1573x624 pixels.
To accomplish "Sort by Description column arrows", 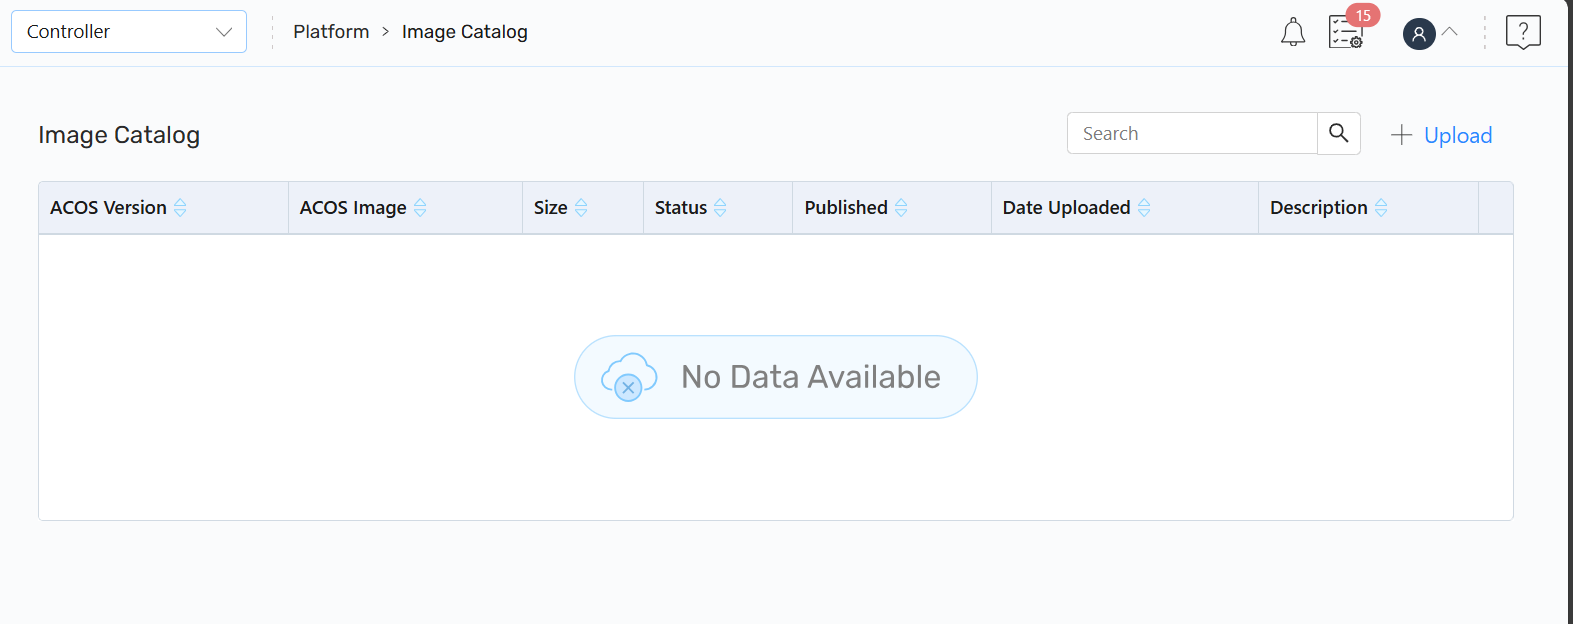I will pos(1381,208).
